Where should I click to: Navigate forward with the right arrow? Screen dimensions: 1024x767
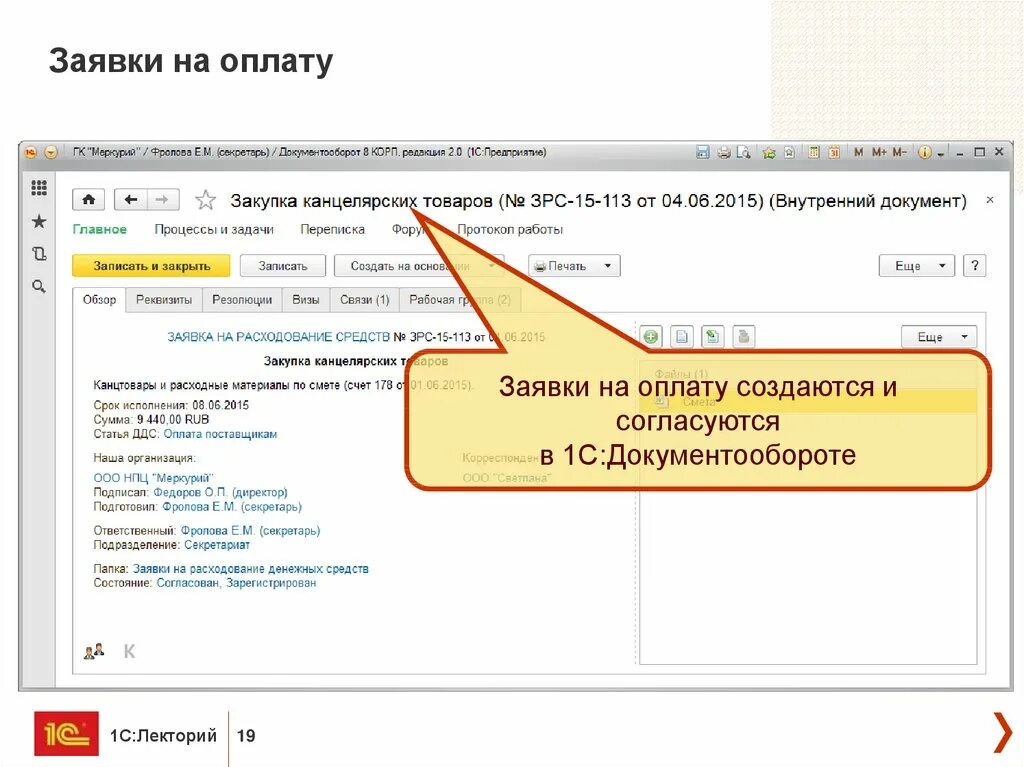click(162, 200)
